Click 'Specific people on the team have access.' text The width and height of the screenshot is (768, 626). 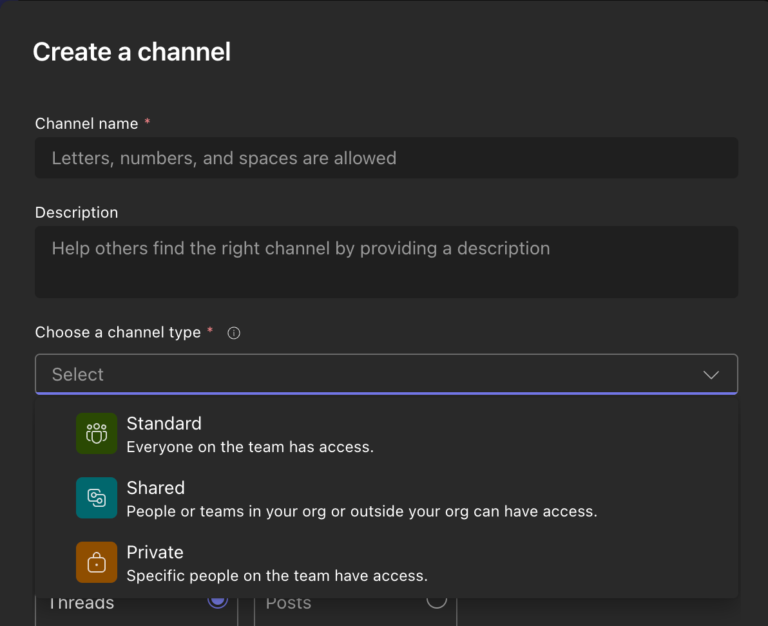[x=277, y=576]
